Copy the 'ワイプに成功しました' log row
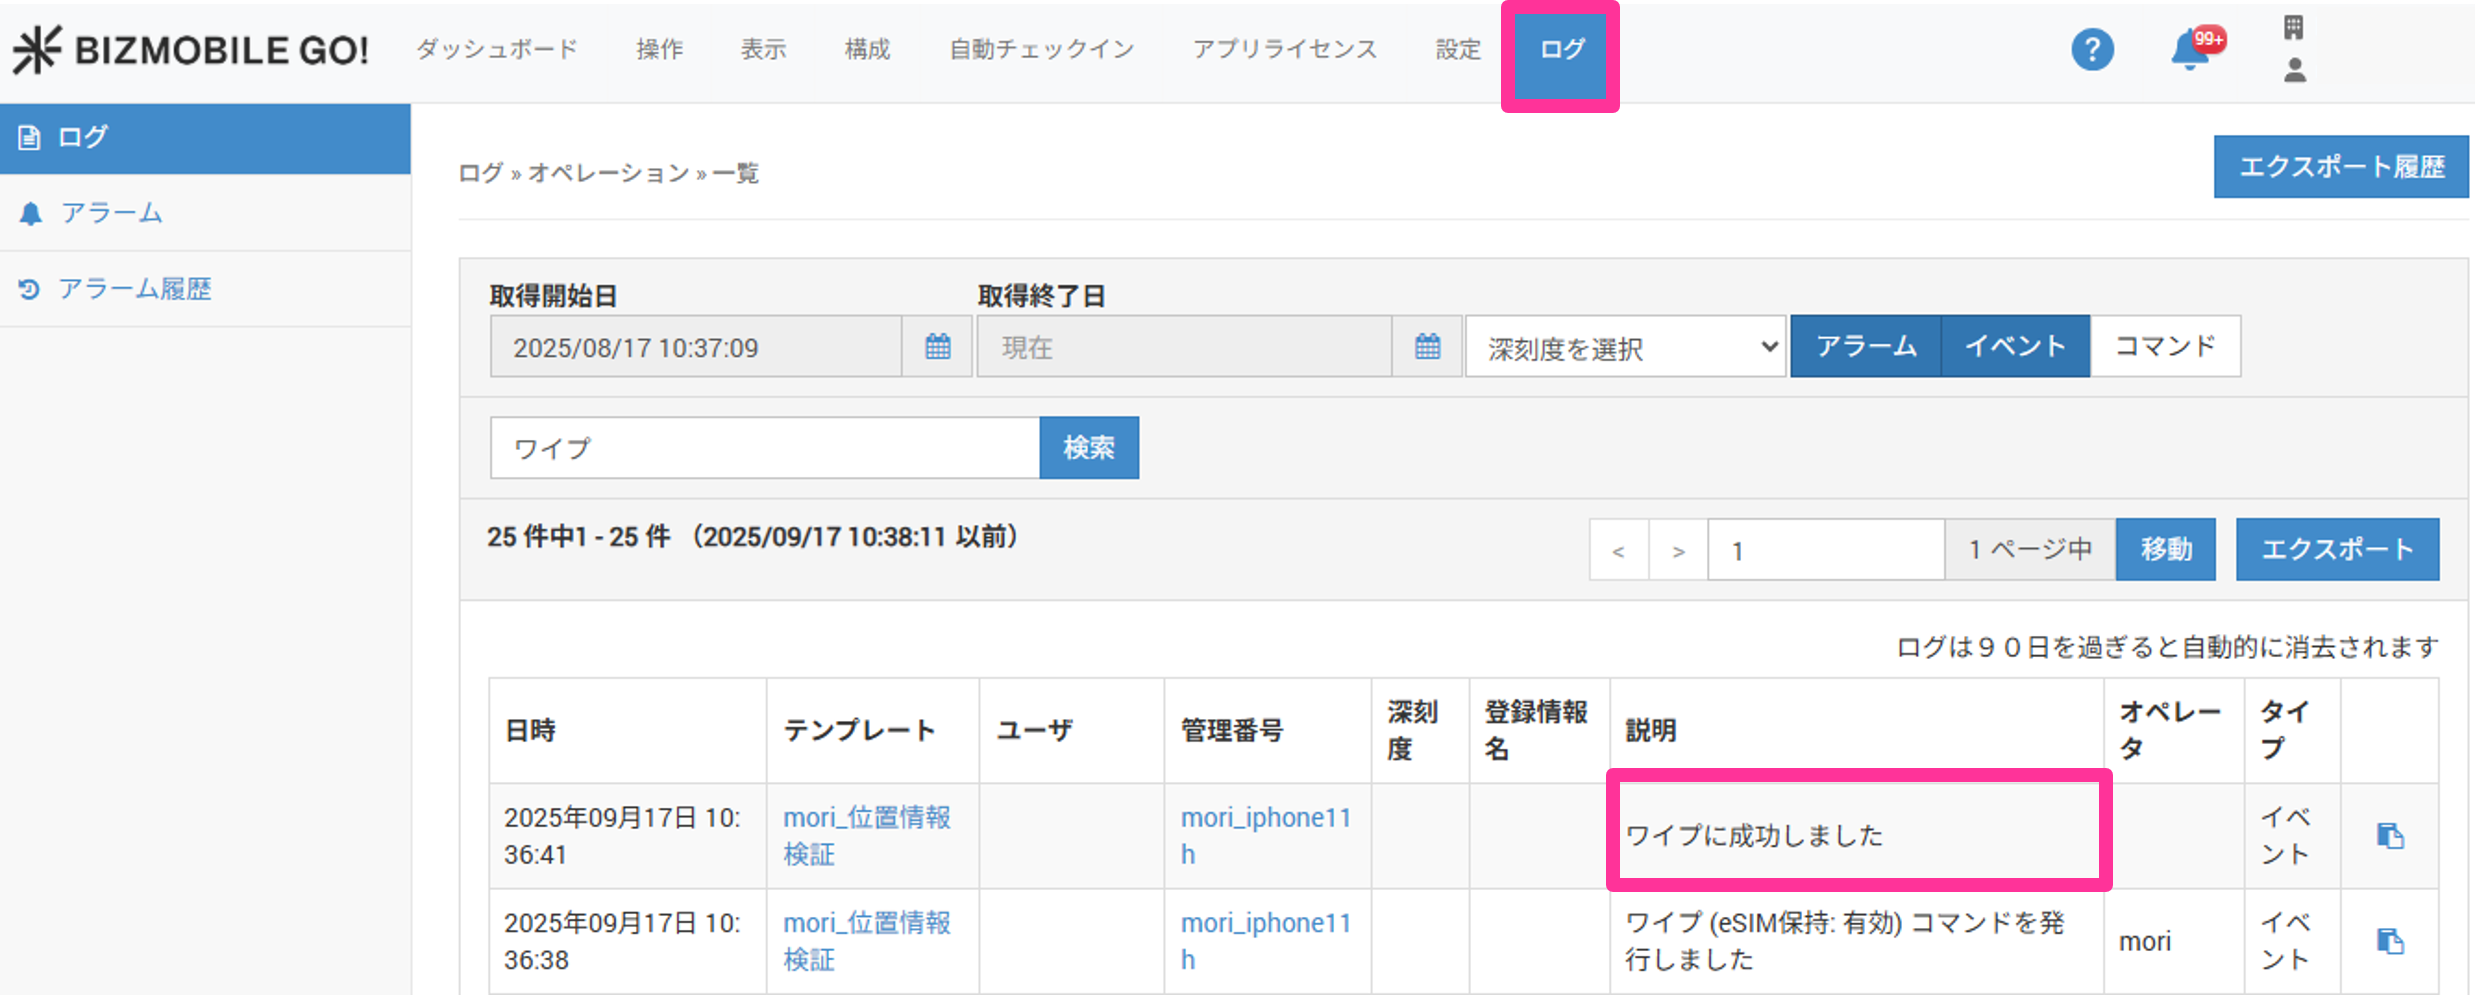This screenshot has height=995, width=2475. (2389, 836)
